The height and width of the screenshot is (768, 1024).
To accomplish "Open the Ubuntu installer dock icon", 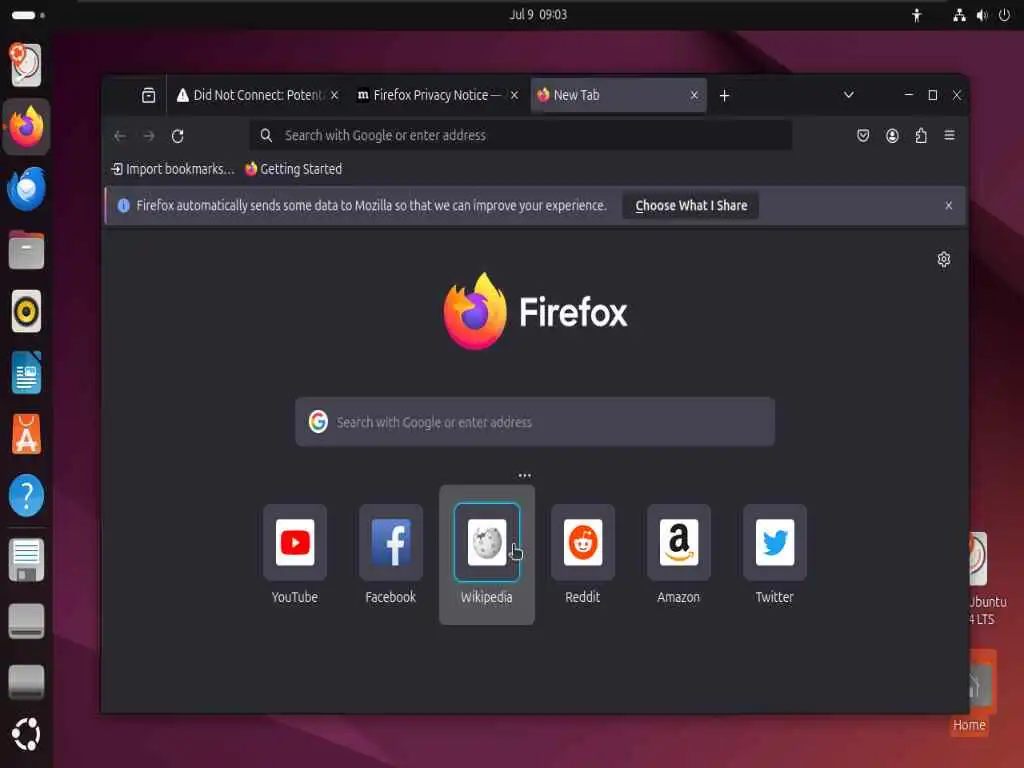I will point(26,65).
